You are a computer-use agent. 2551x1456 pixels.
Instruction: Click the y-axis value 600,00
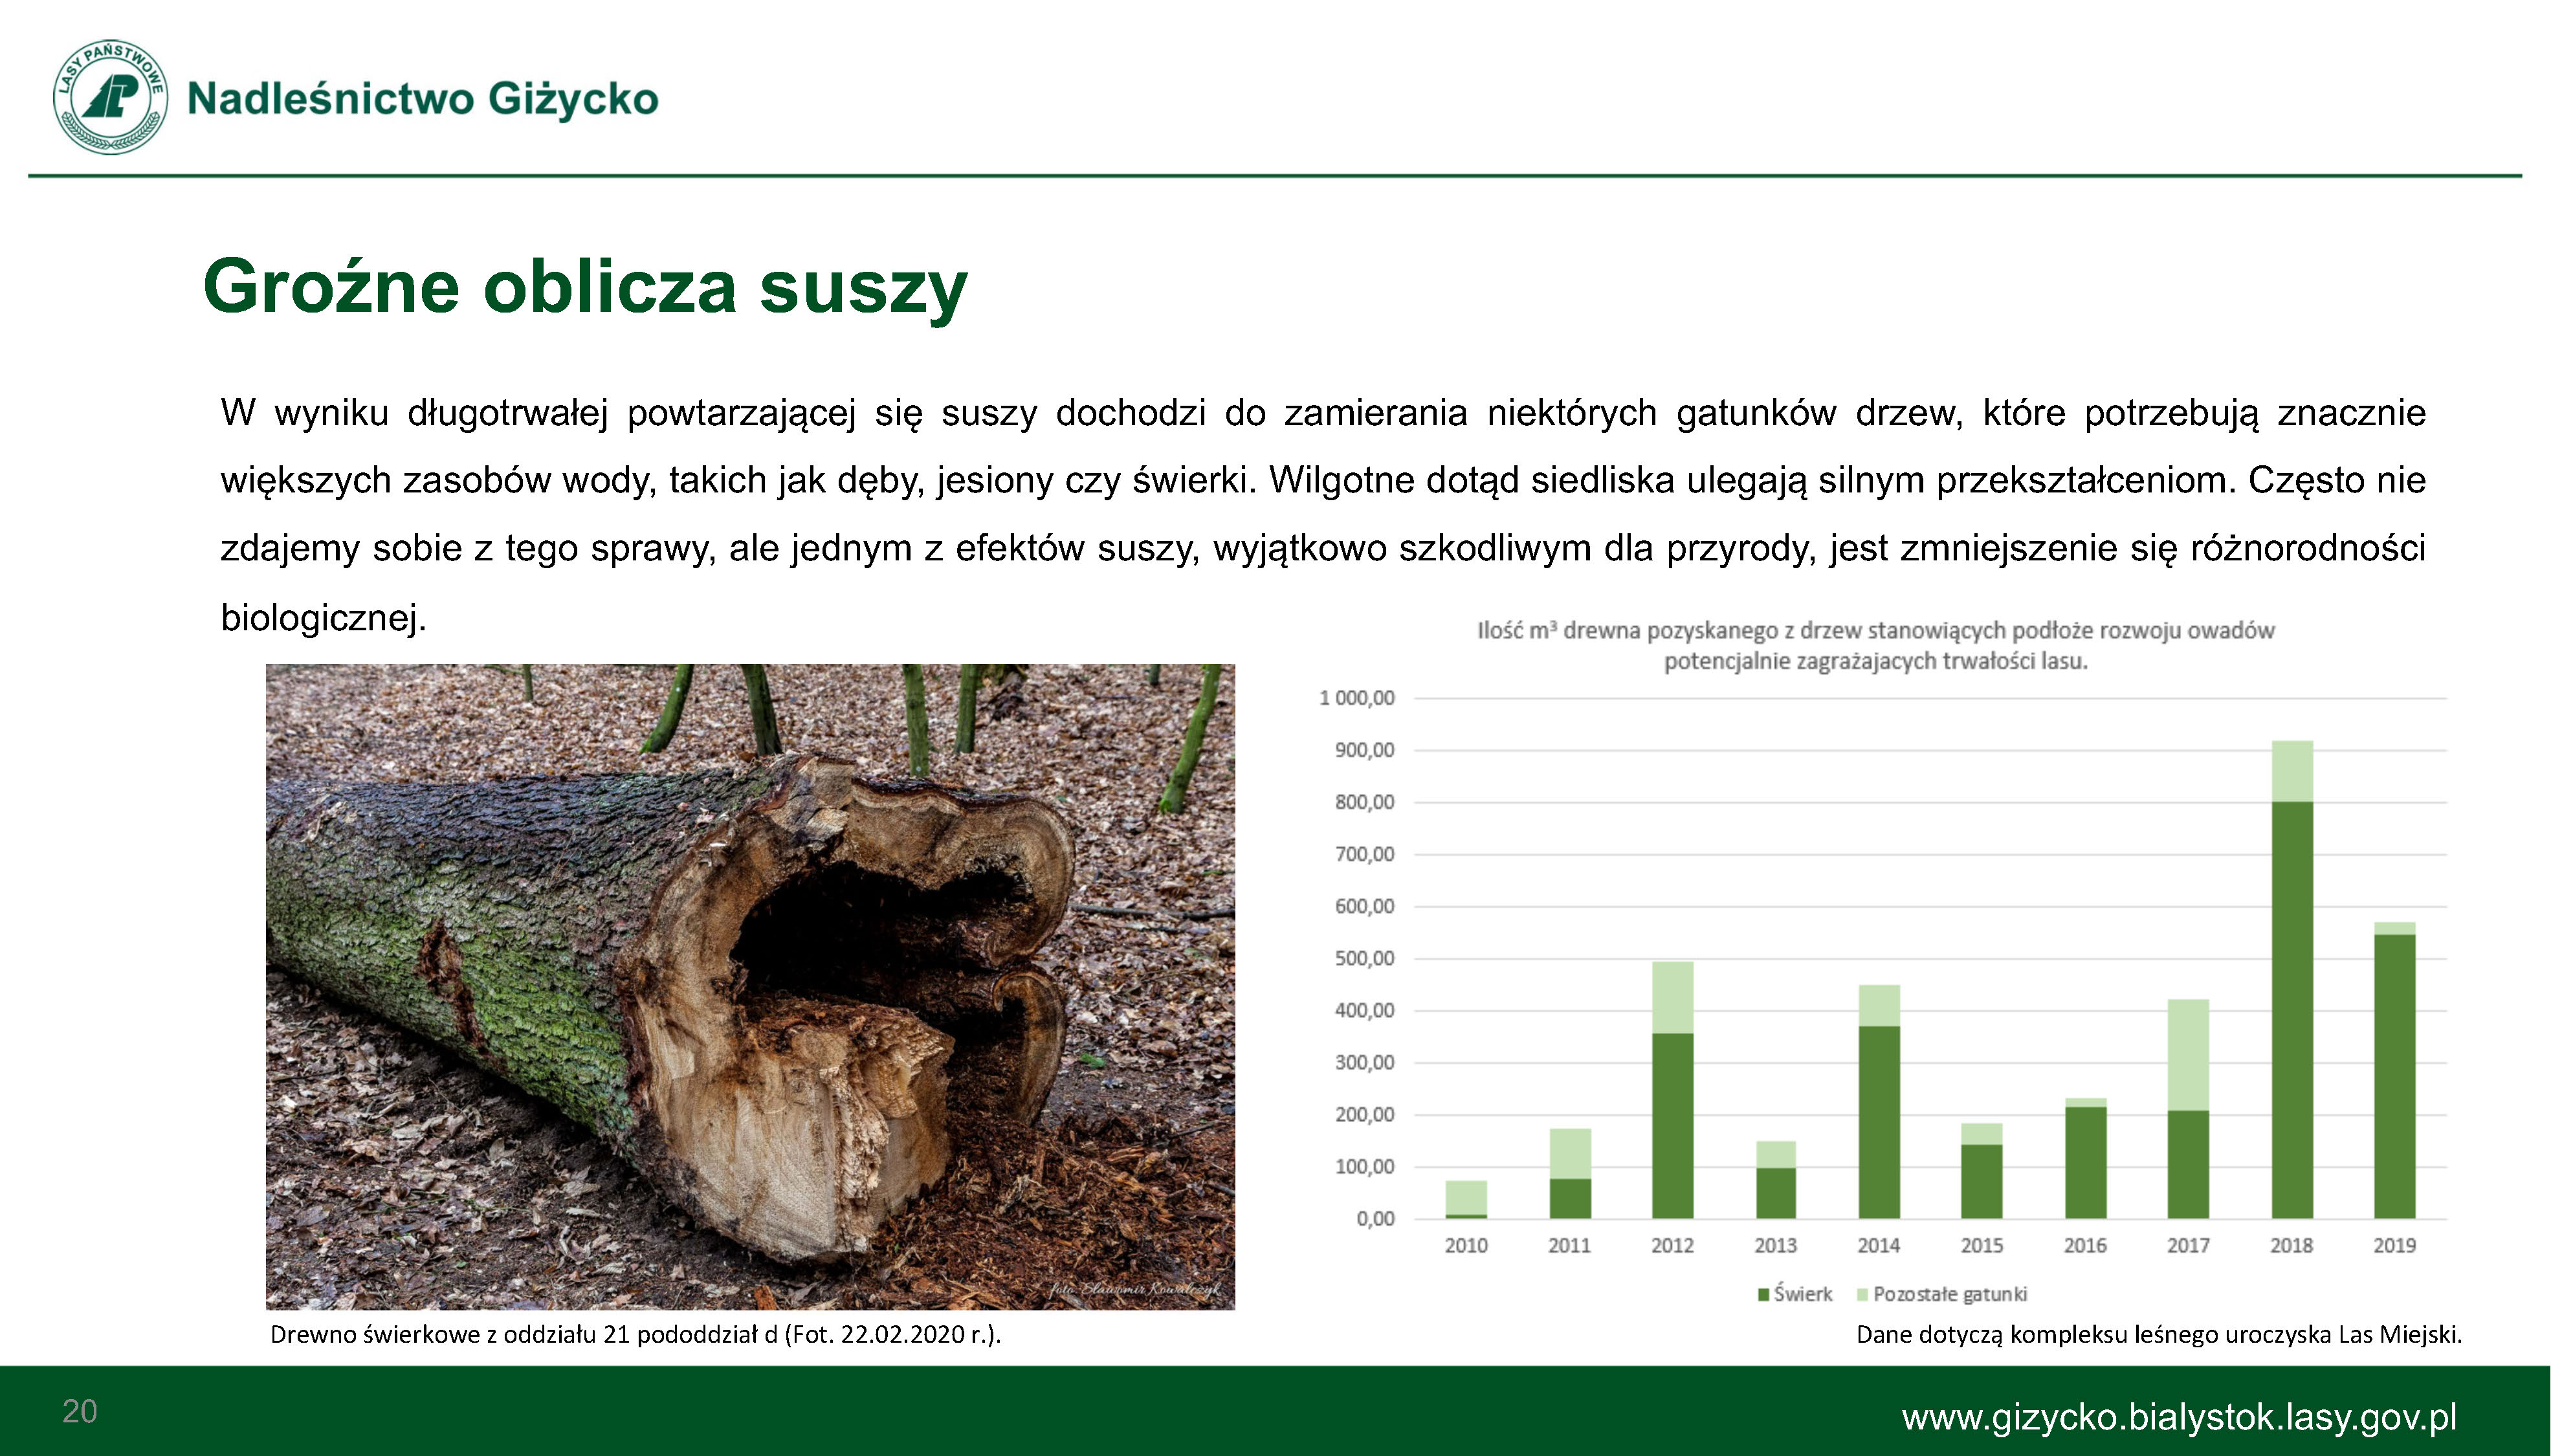[1364, 906]
